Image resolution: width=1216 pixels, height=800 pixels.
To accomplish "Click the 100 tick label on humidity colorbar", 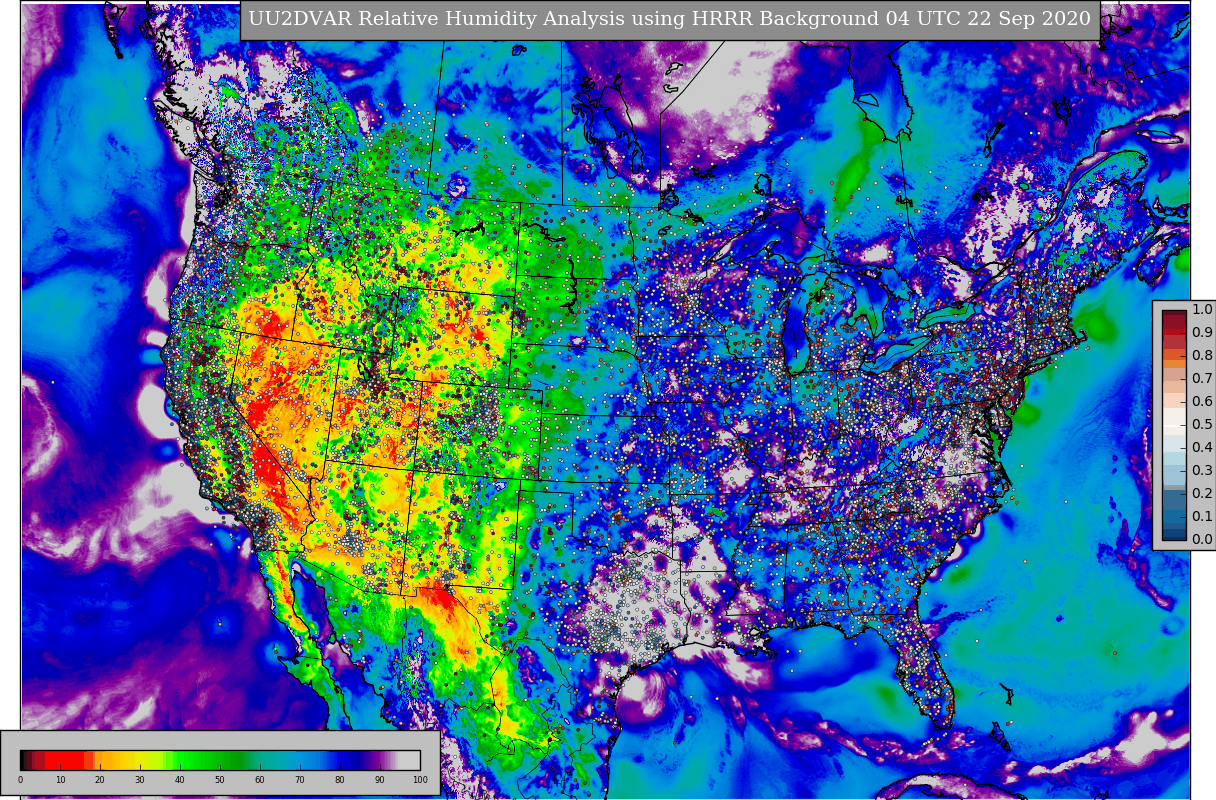I will click(420, 780).
